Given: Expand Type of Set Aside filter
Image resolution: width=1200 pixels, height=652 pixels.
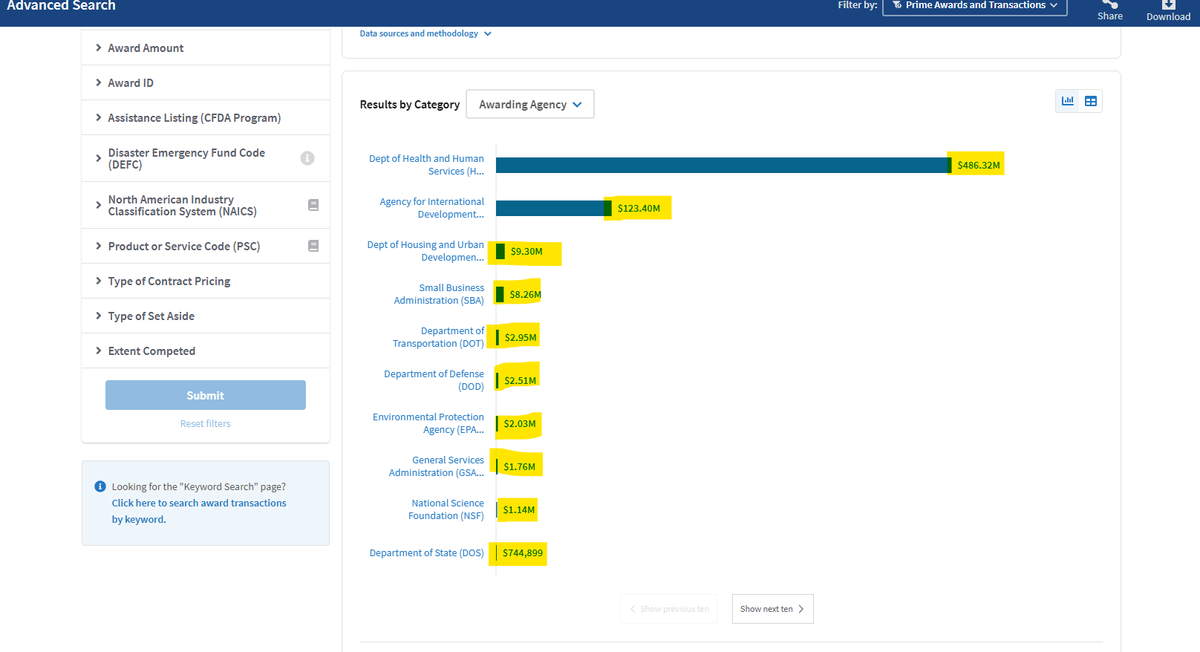Looking at the screenshot, I should 206,316.
